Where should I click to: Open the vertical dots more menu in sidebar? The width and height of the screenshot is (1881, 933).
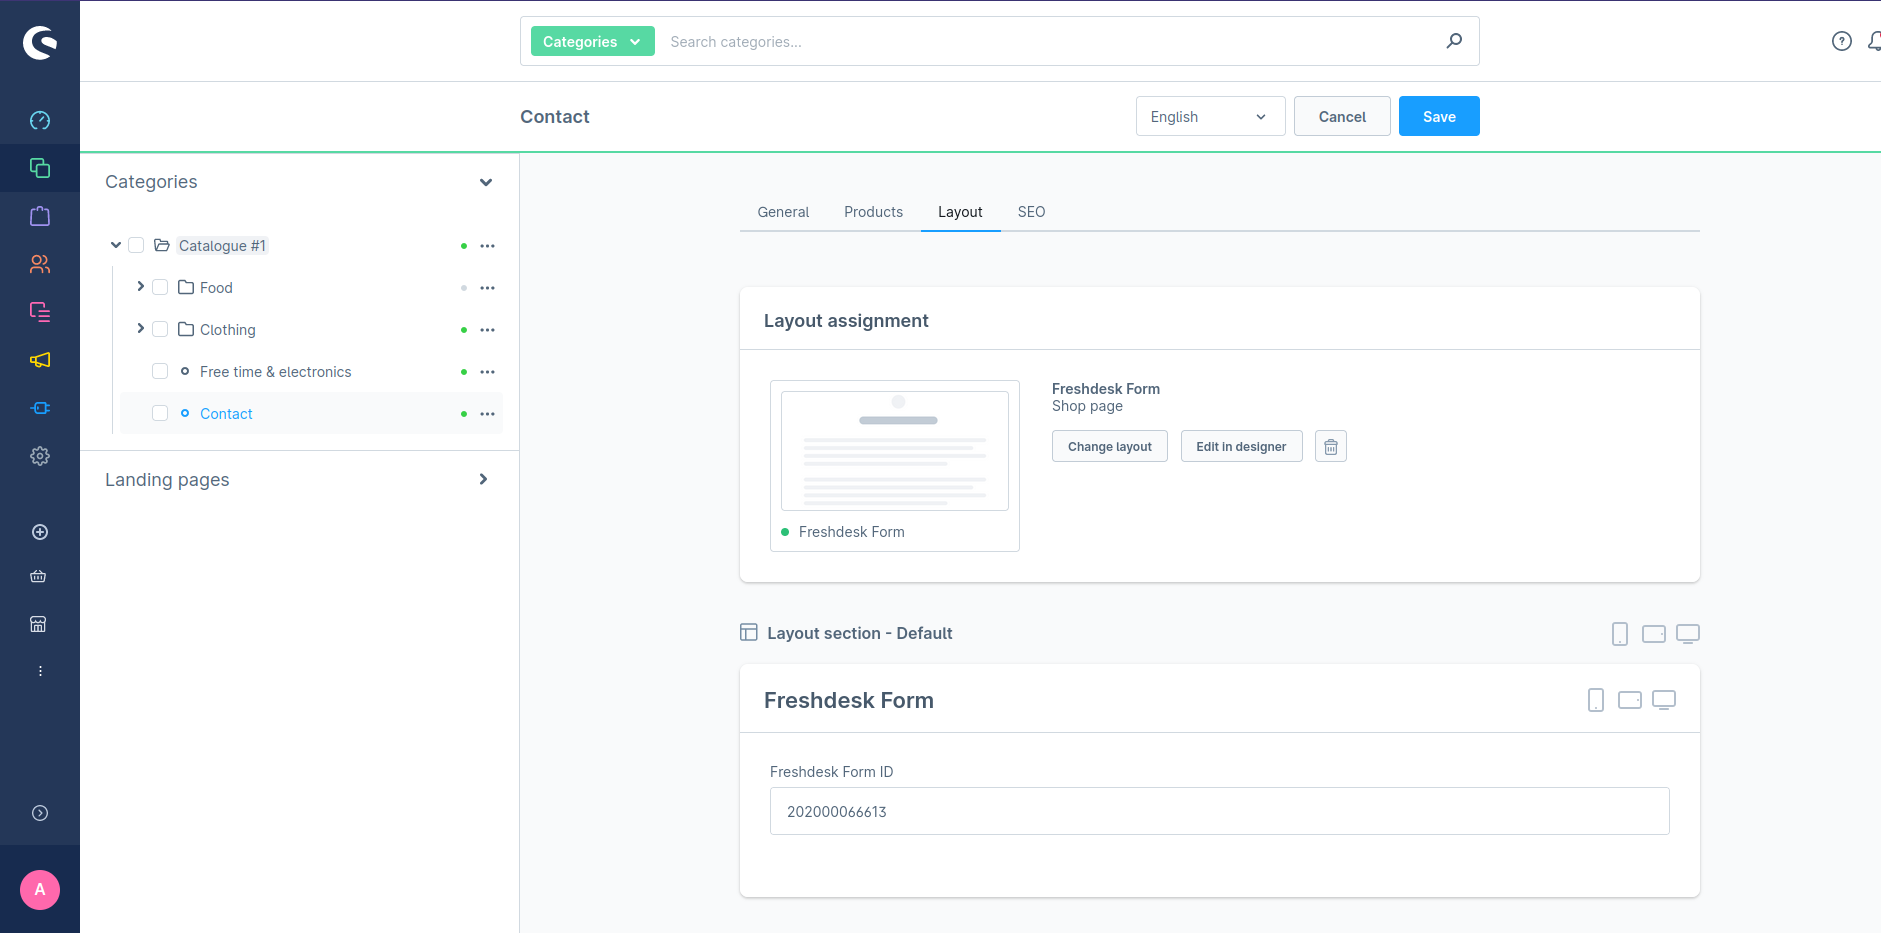40,671
